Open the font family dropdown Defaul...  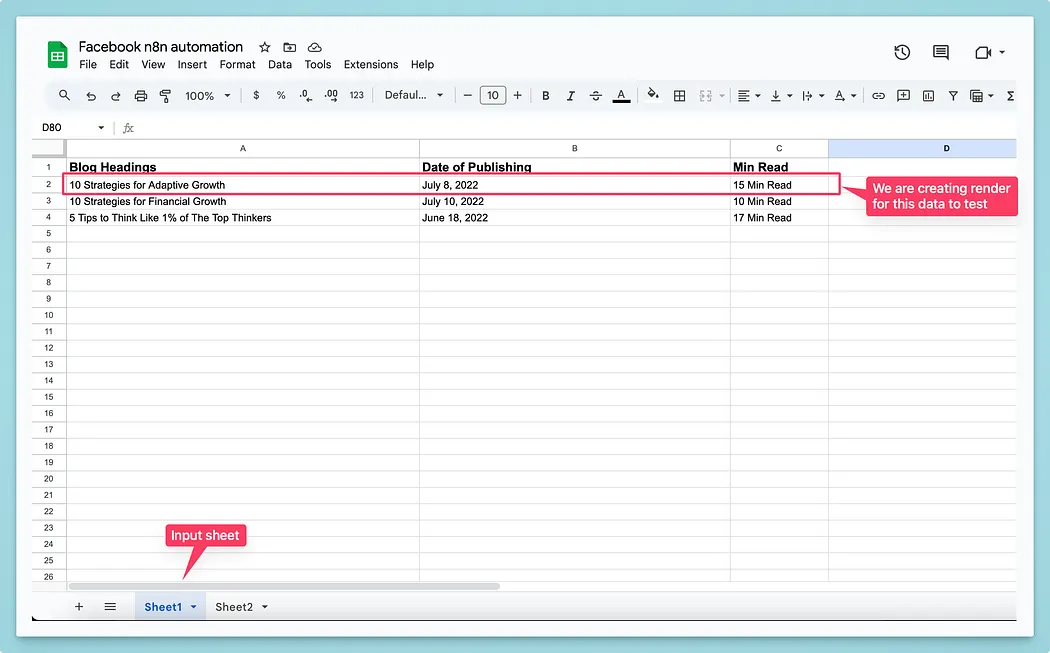point(413,95)
